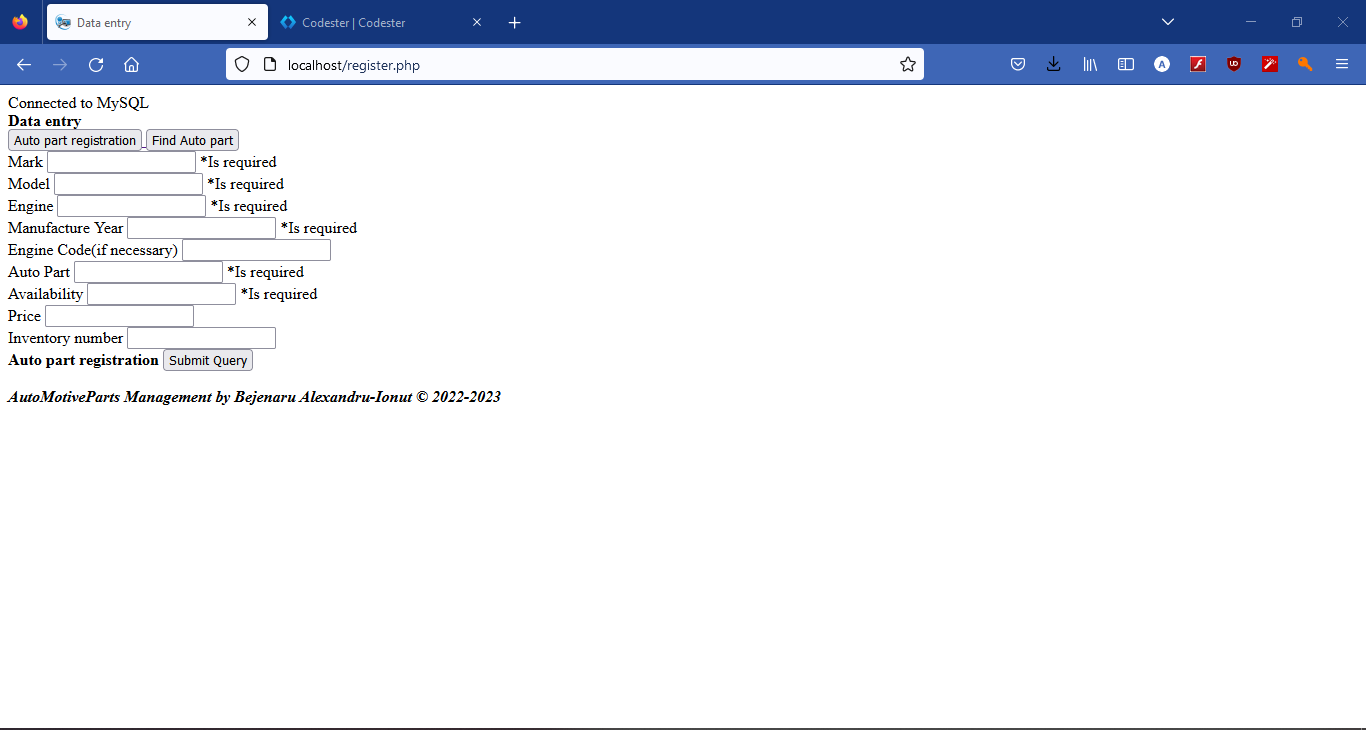Open the Save to Pocket icon

[x=1017, y=65]
